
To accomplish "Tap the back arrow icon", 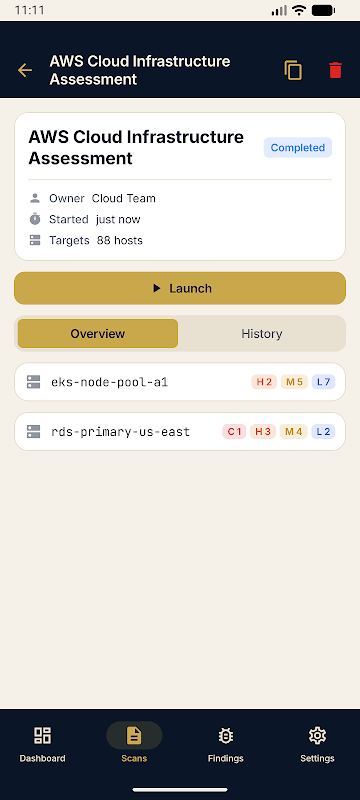I will tap(25, 70).
